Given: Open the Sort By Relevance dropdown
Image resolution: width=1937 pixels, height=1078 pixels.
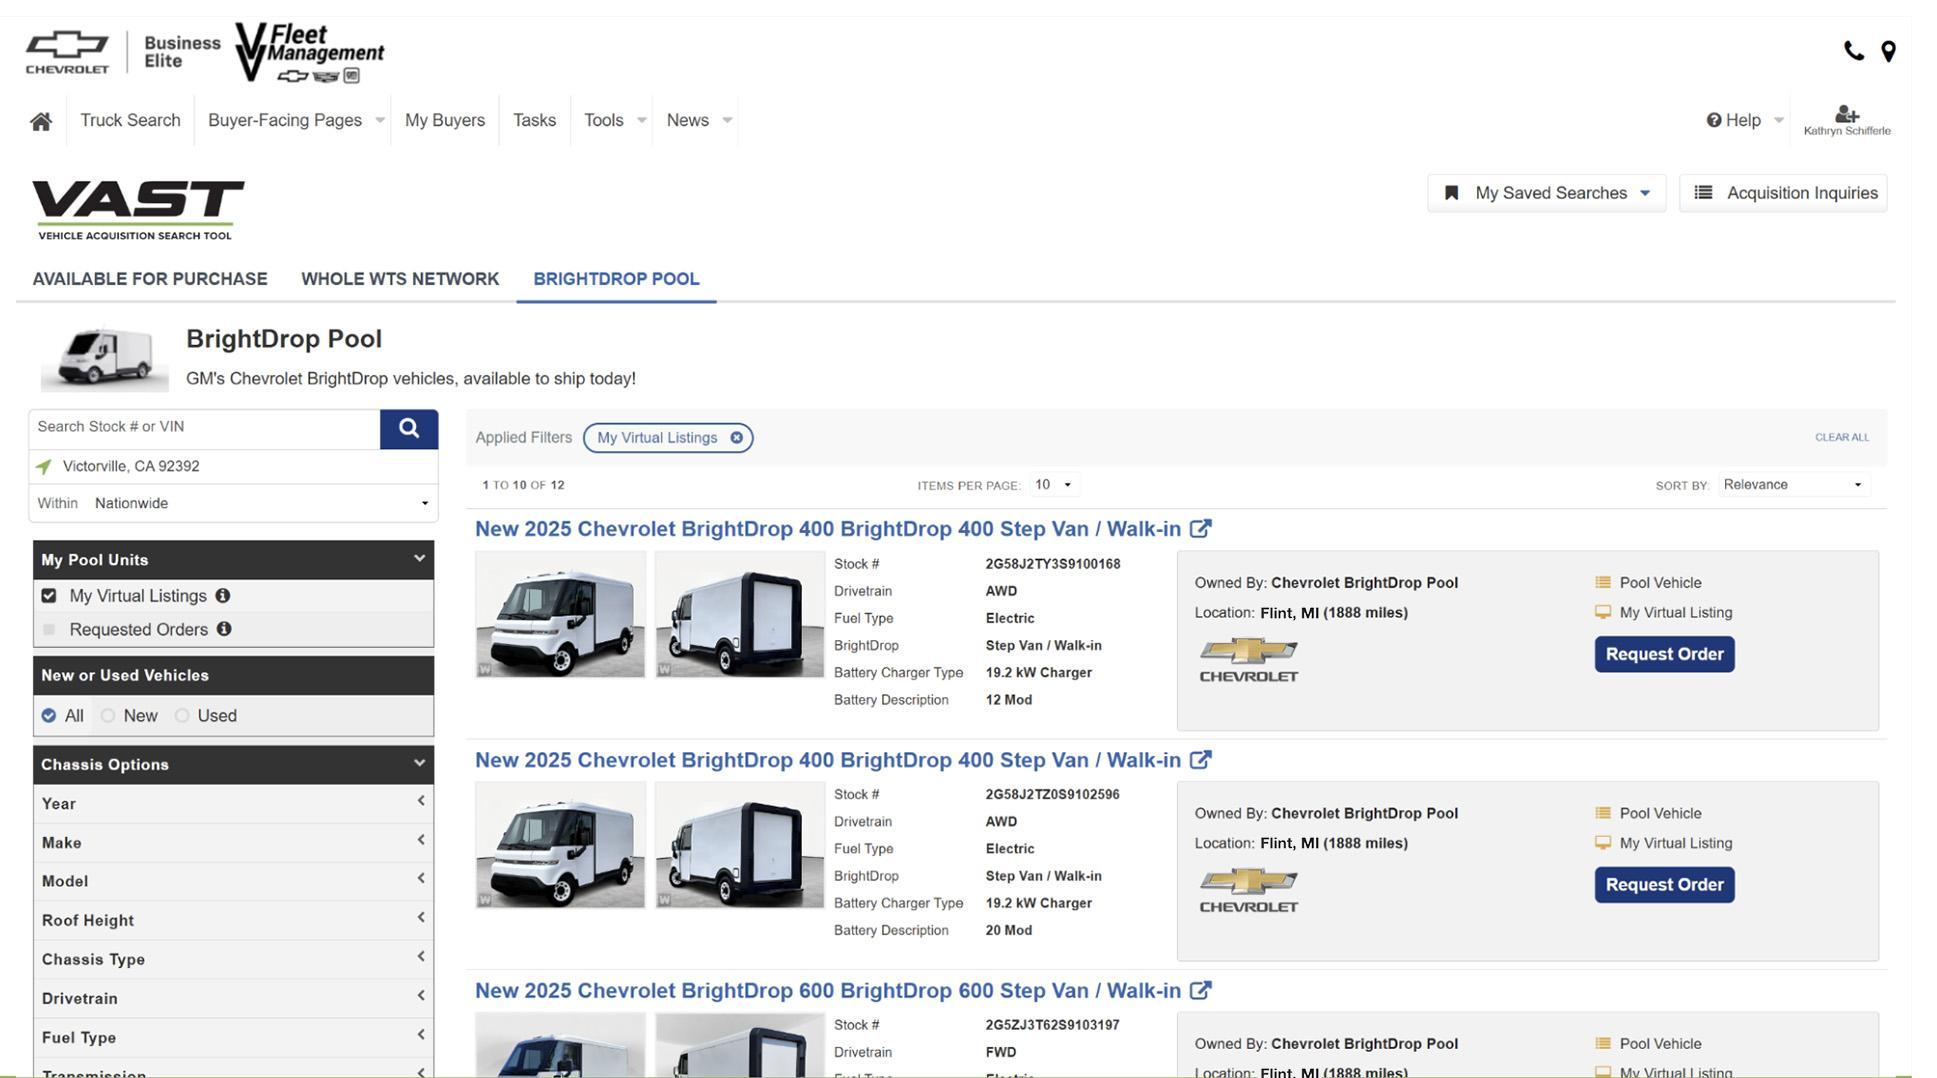Looking at the screenshot, I should point(1793,485).
